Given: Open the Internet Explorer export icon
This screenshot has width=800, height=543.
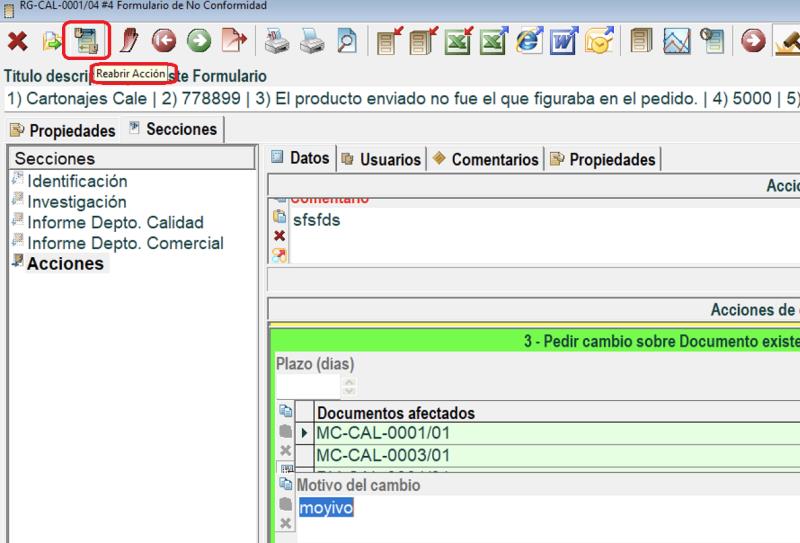Looking at the screenshot, I should (x=528, y=42).
